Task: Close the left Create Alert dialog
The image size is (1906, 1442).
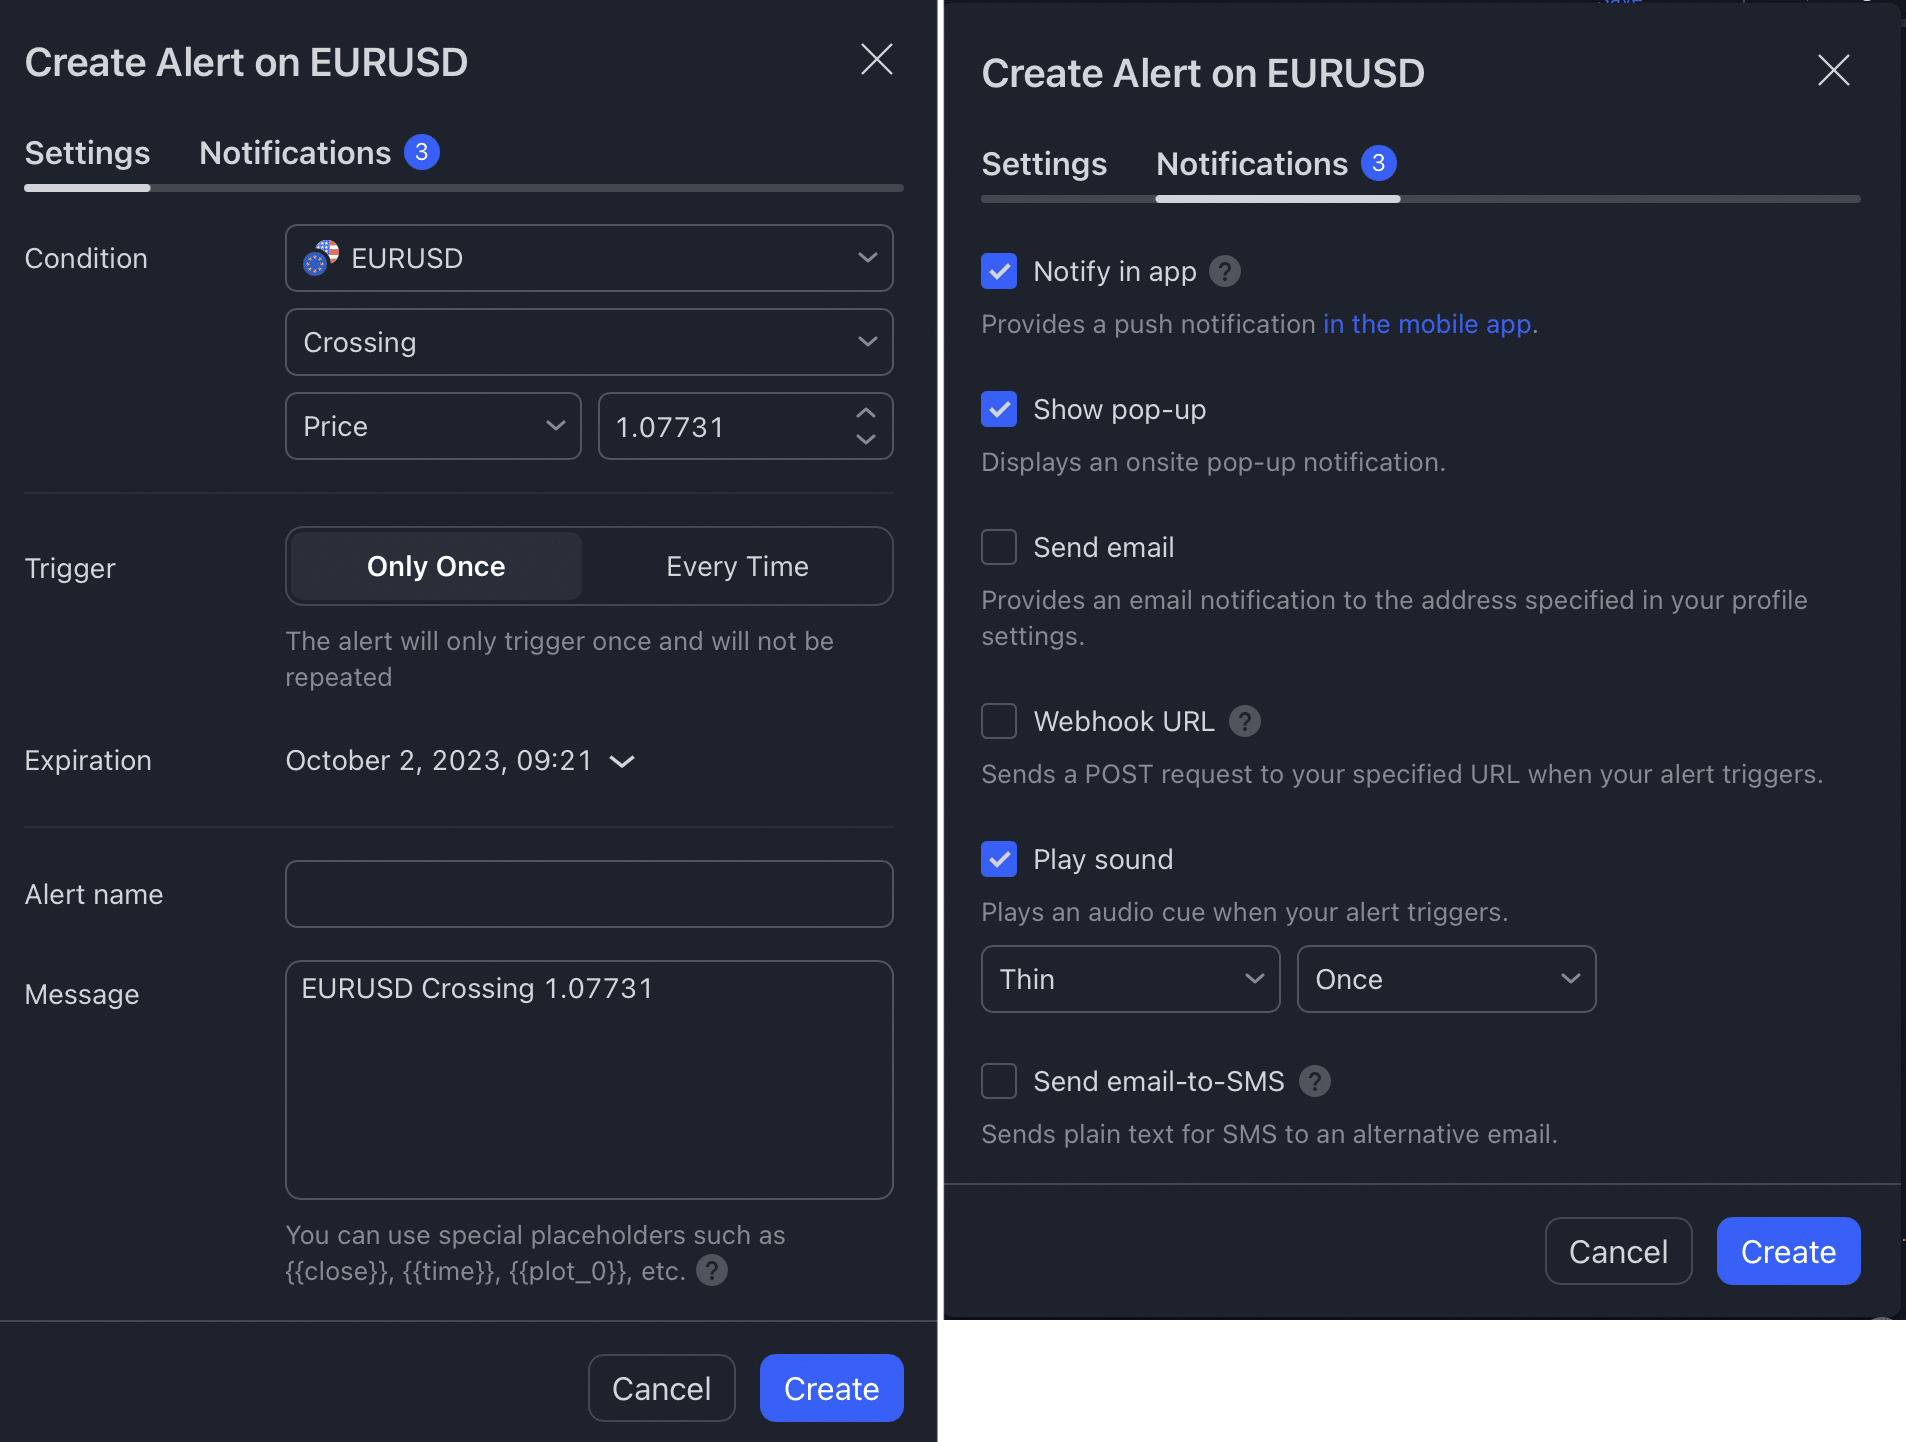Action: coord(876,60)
